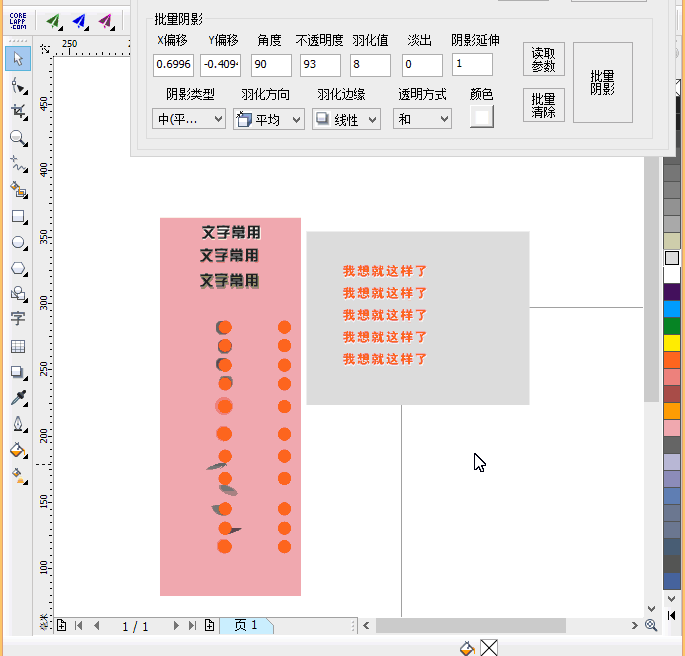Open the 透明方式 dropdown
This screenshot has height=656, width=685.
(422, 119)
